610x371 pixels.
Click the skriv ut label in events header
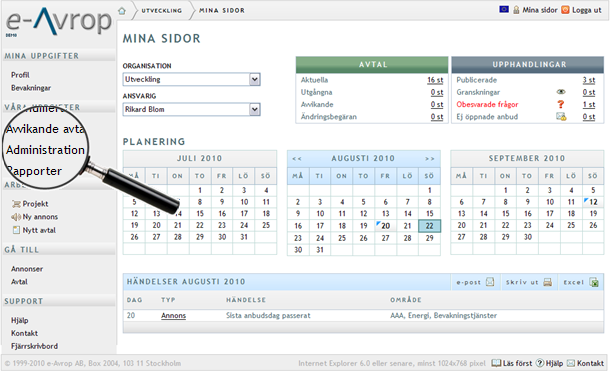[x=522, y=282]
